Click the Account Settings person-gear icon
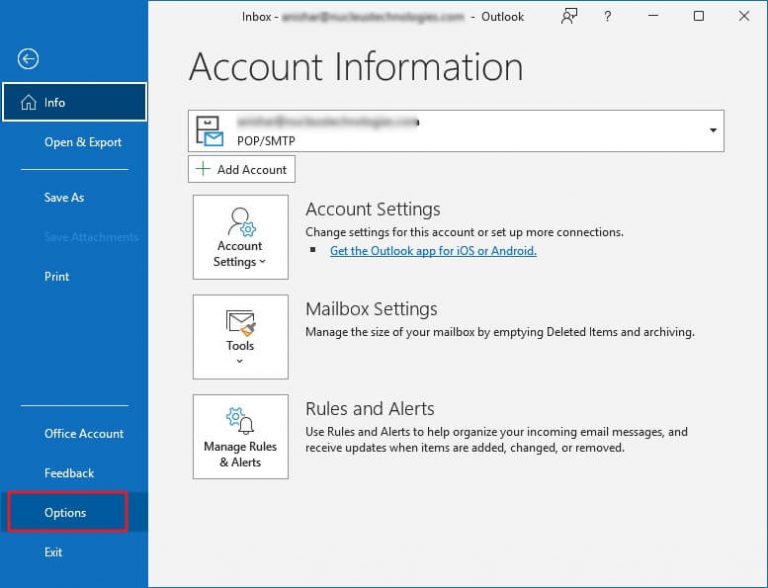This screenshot has height=588, width=768. click(x=240, y=221)
